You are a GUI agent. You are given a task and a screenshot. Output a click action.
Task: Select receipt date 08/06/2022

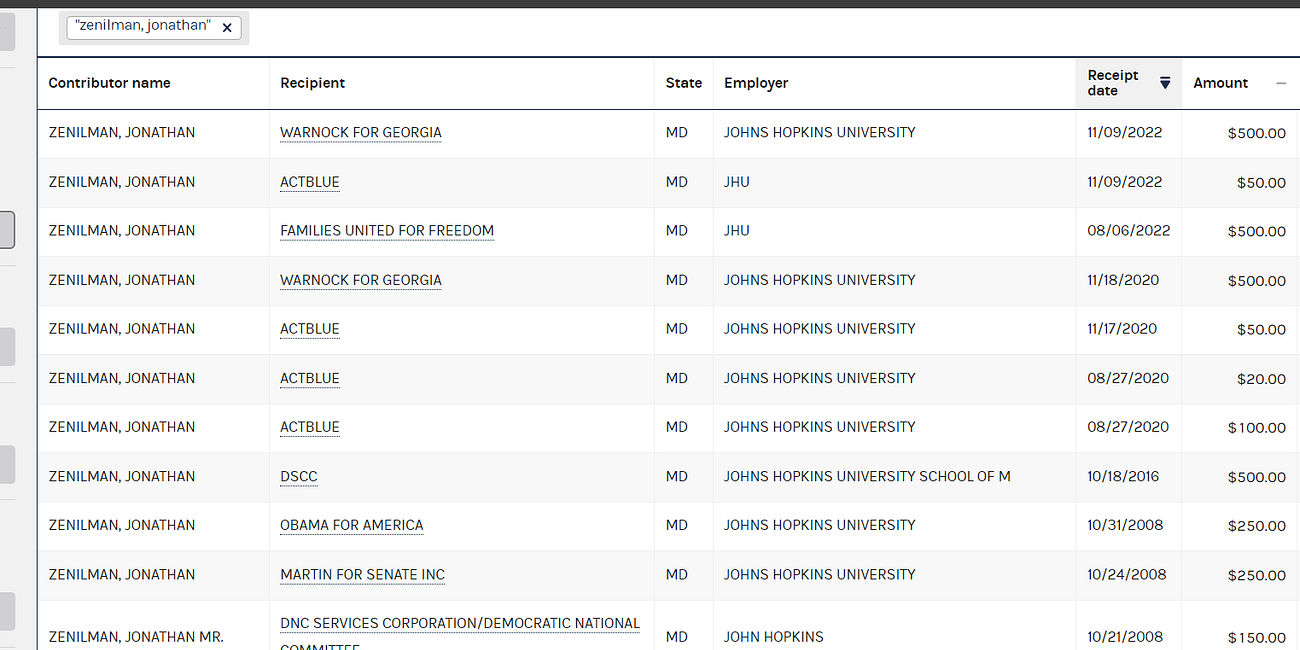pyautogui.click(x=1129, y=231)
